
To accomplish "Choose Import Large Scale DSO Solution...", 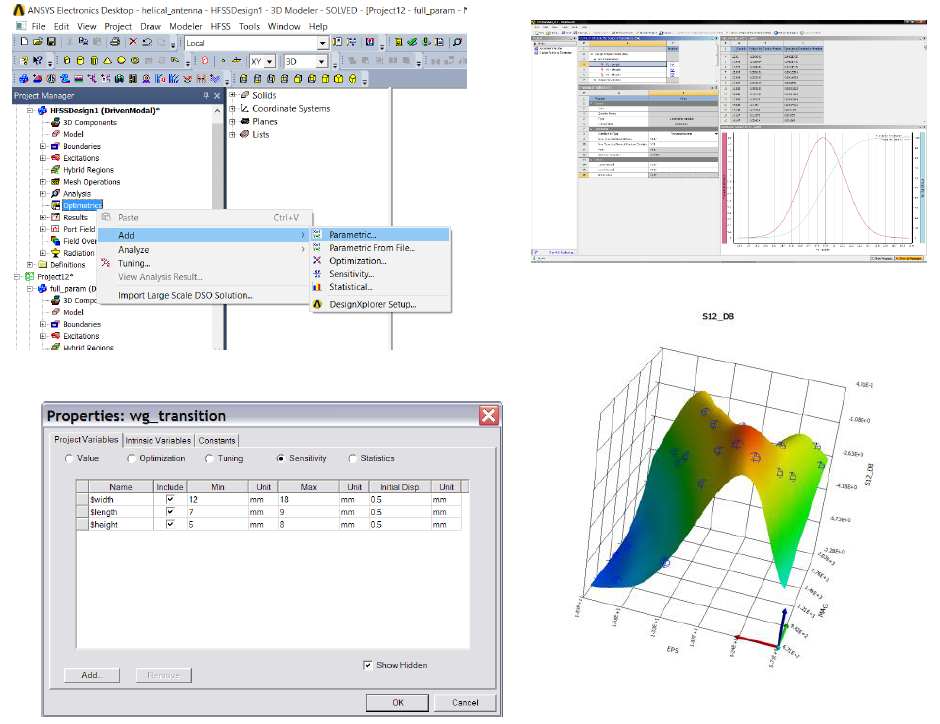I will tap(203, 295).
